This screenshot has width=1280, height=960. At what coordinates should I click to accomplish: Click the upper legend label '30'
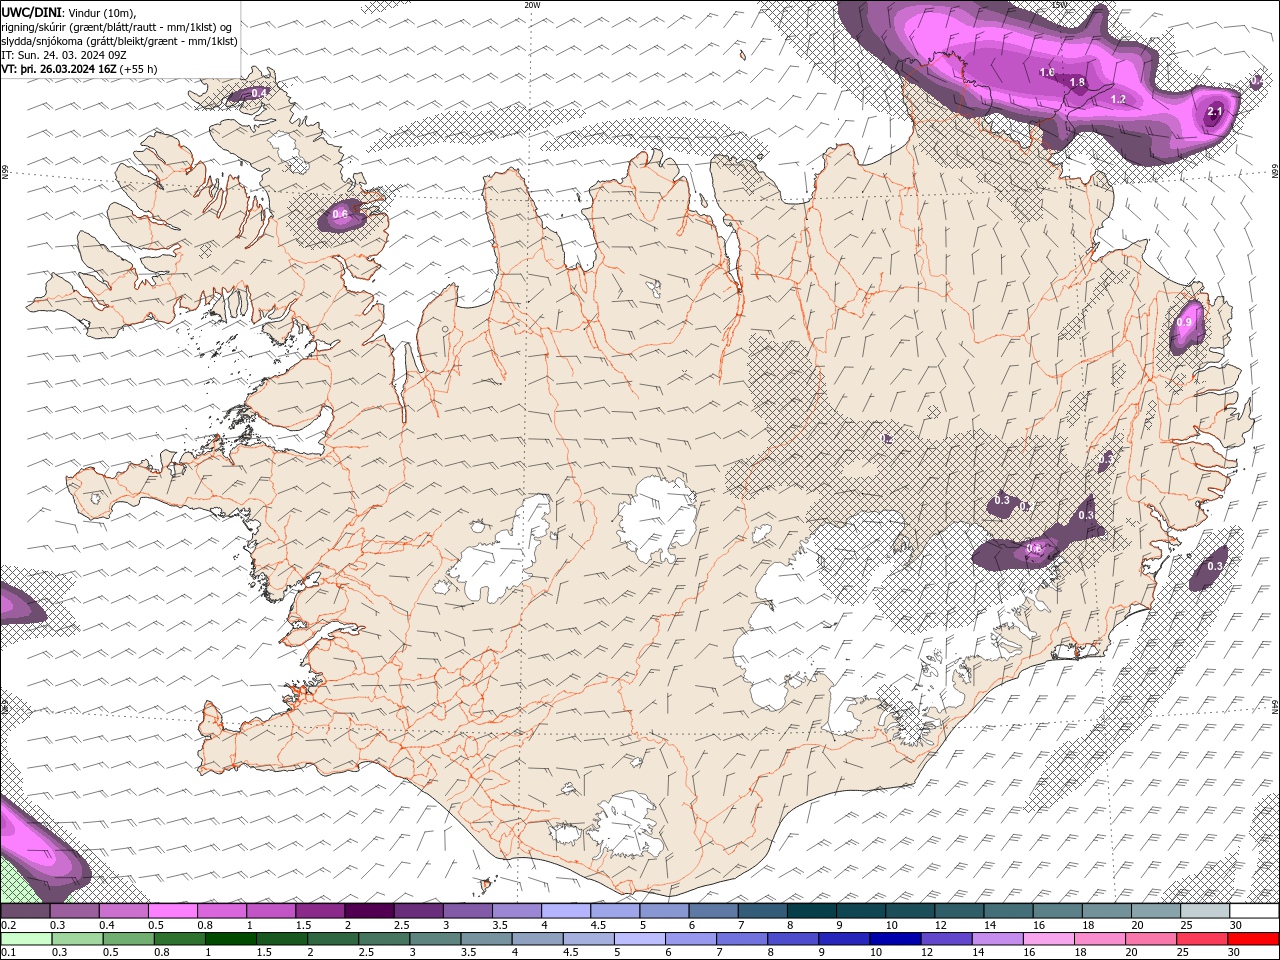click(1236, 925)
